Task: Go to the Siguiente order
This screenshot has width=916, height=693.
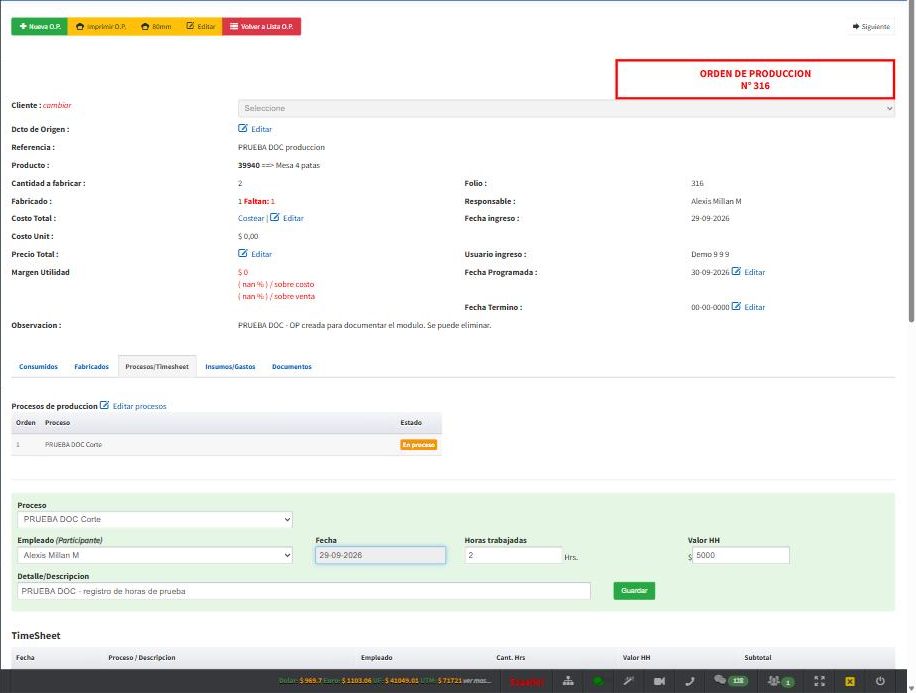Action: coord(871,26)
